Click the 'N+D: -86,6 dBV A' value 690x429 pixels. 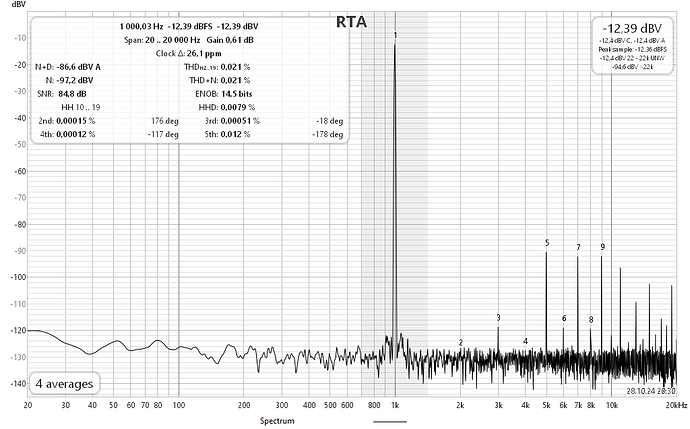[68, 67]
